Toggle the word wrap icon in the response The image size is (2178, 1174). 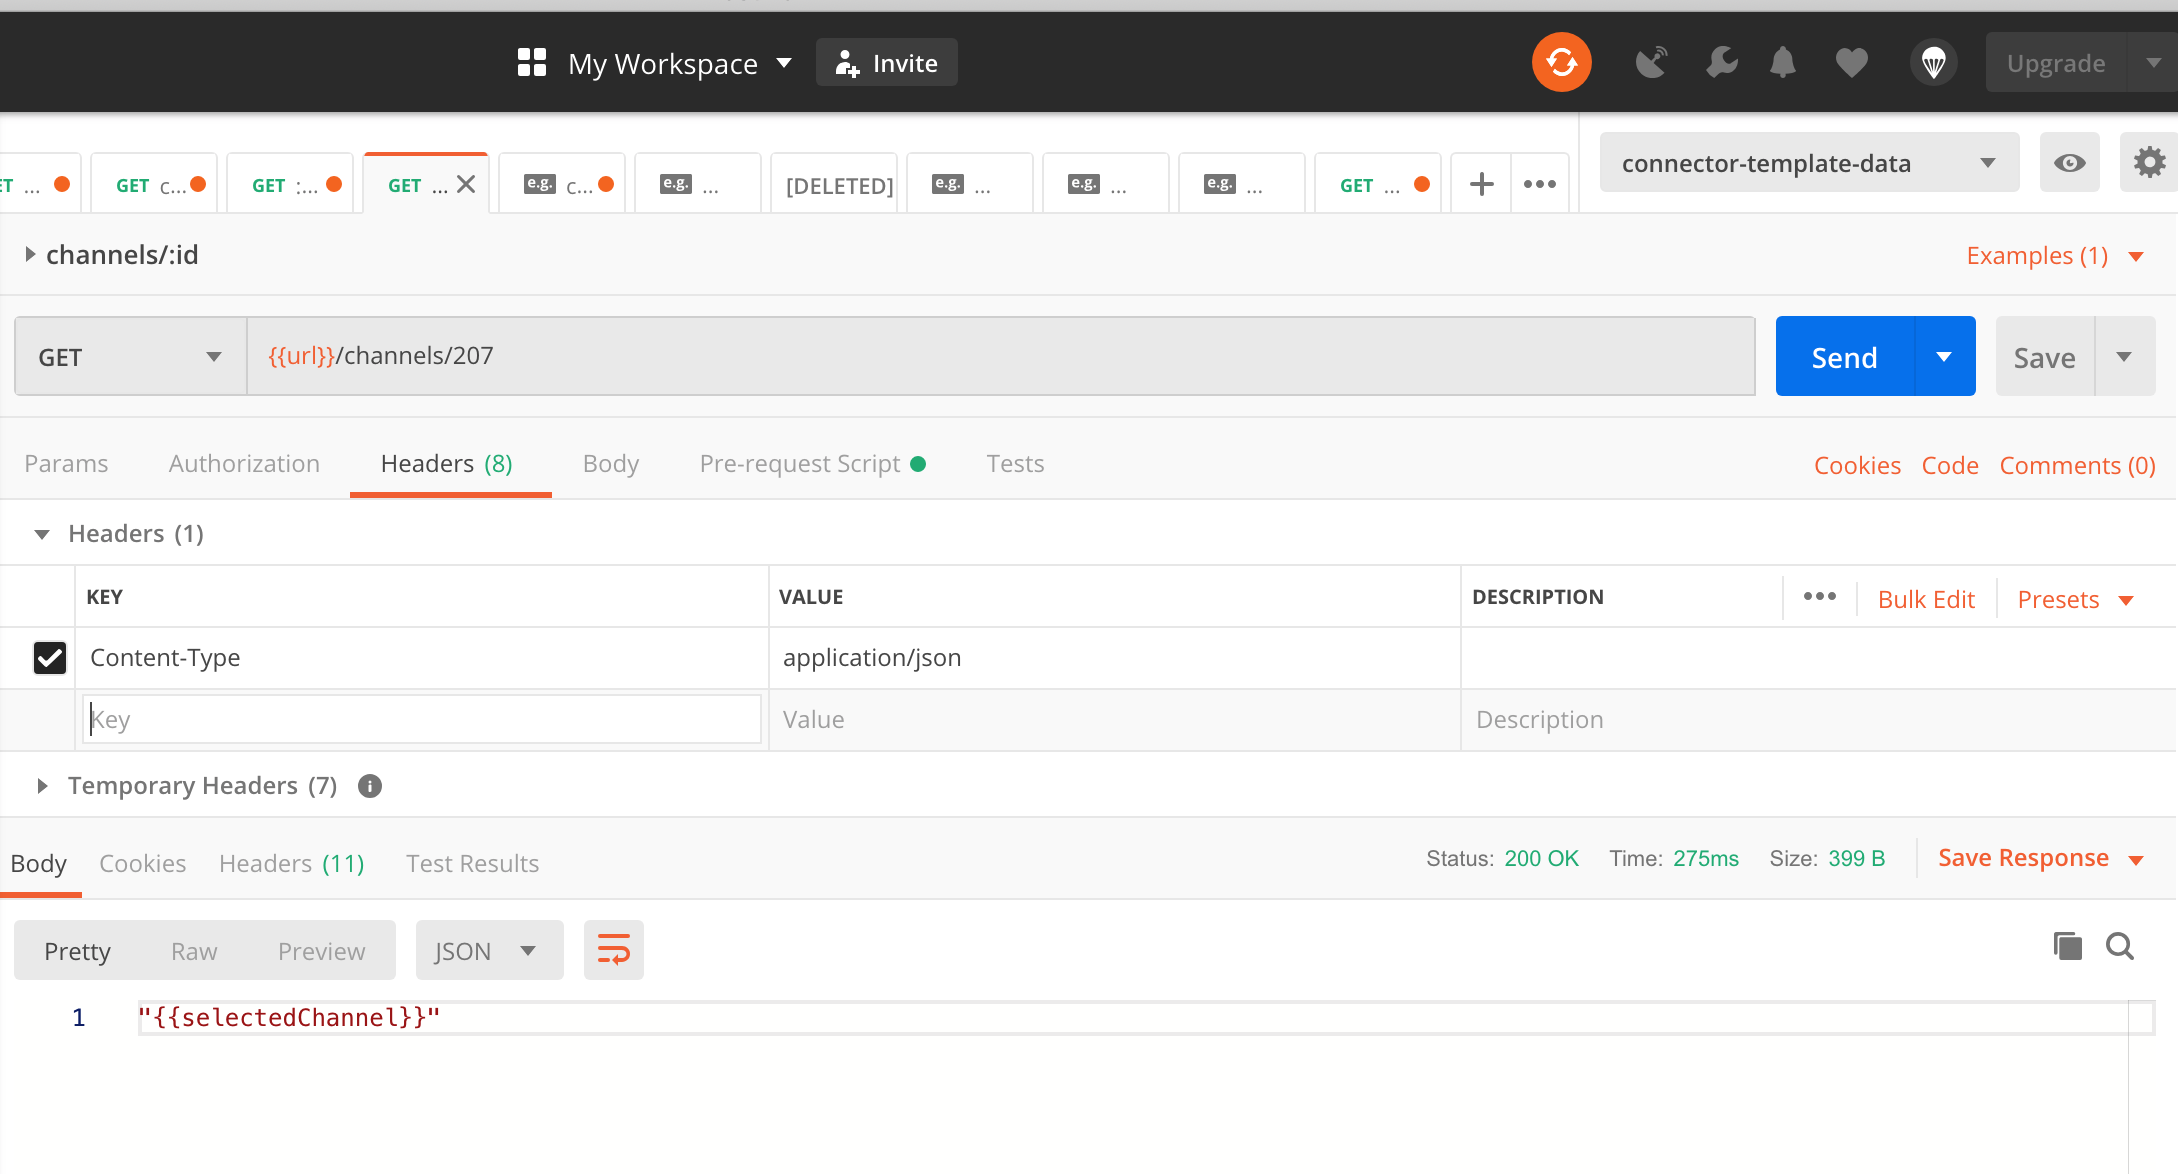click(613, 950)
